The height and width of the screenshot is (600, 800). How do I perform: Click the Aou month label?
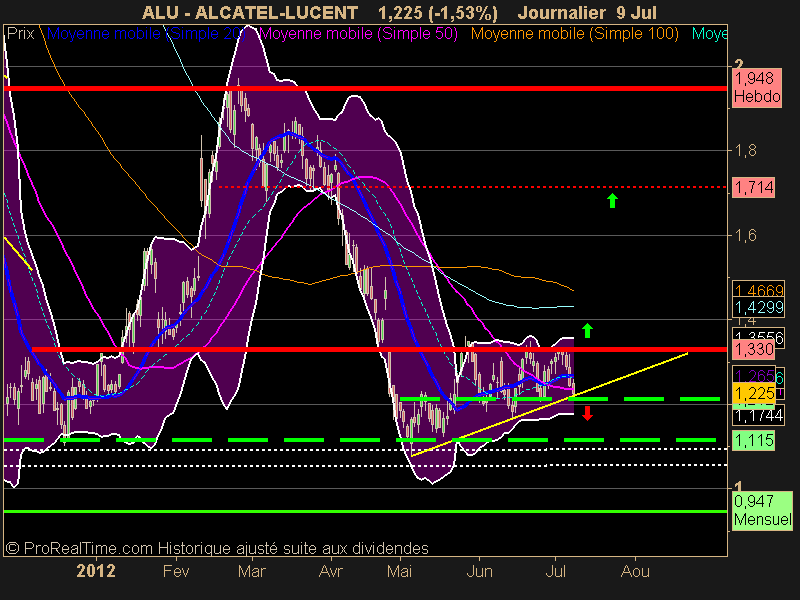[635, 571]
